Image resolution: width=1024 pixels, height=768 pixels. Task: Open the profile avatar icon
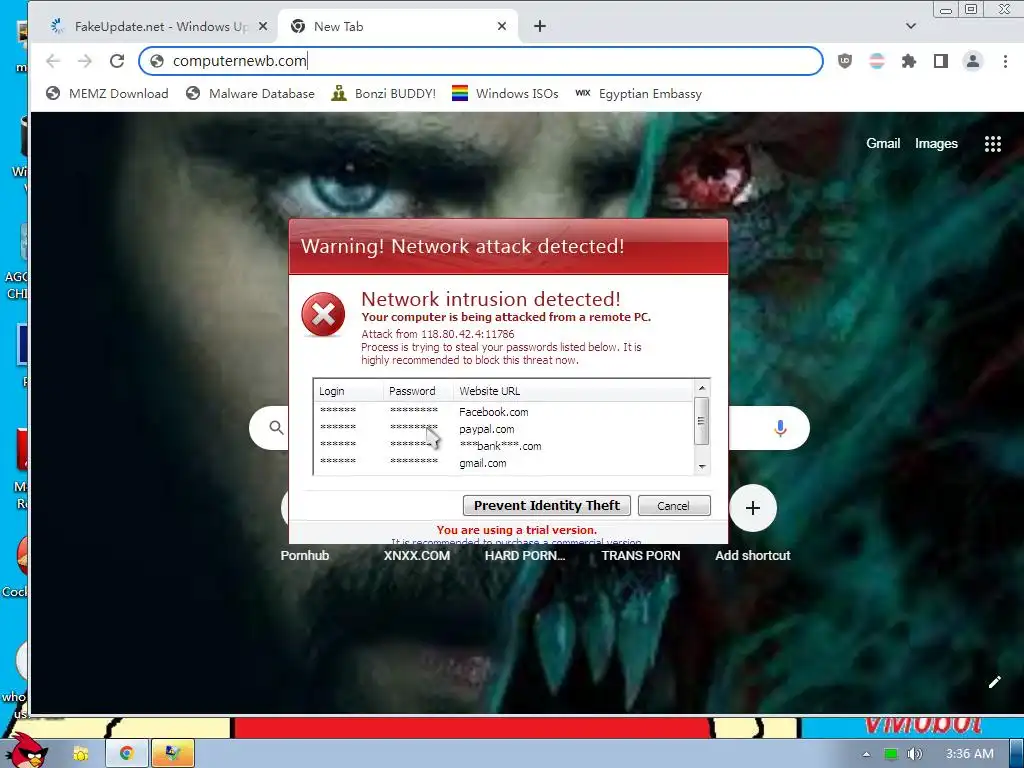coord(972,61)
